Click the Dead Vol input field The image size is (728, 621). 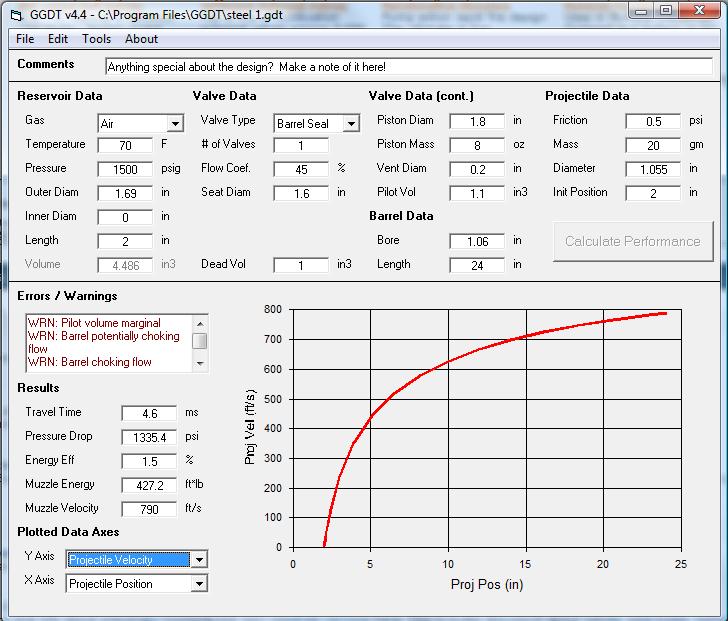[301, 265]
